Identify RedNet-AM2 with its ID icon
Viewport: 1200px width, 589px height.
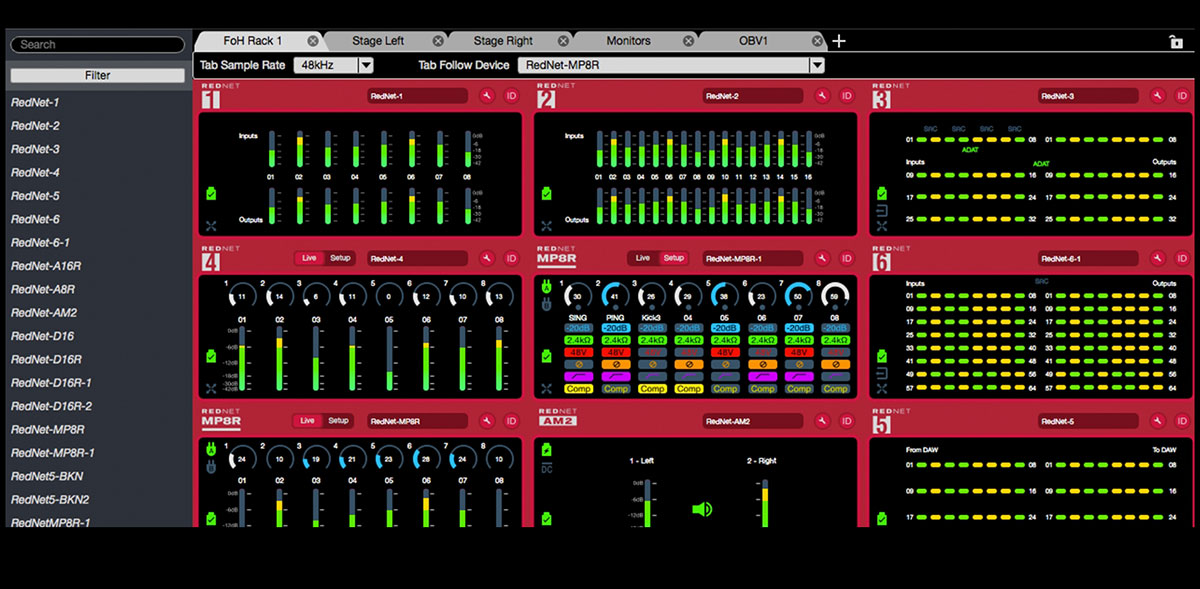coord(847,421)
